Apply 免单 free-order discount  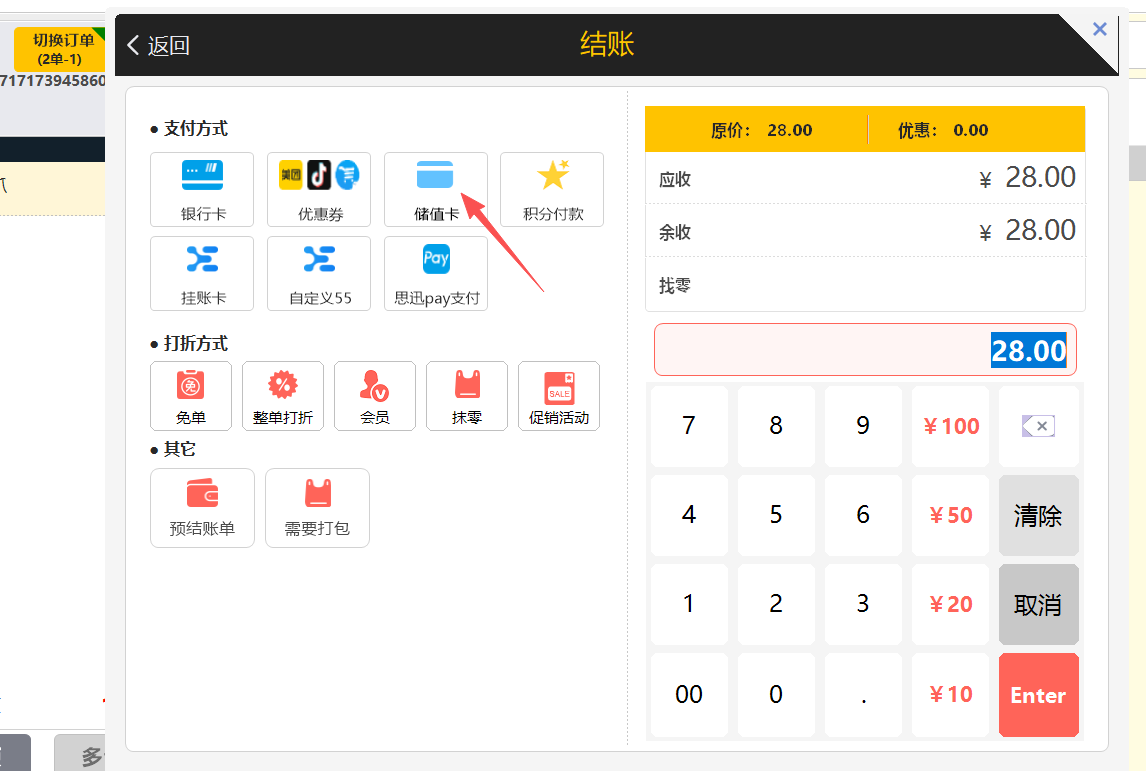190,396
